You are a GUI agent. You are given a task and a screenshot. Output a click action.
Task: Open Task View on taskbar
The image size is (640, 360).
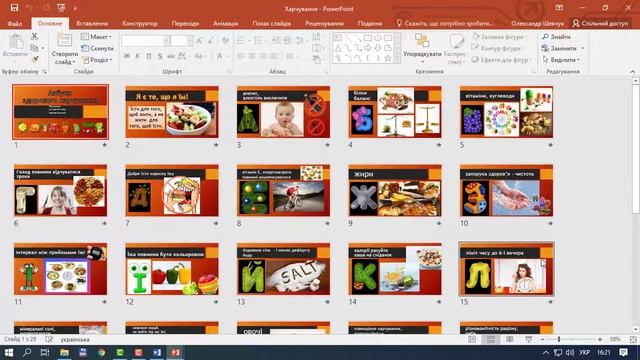pyautogui.click(x=45, y=352)
